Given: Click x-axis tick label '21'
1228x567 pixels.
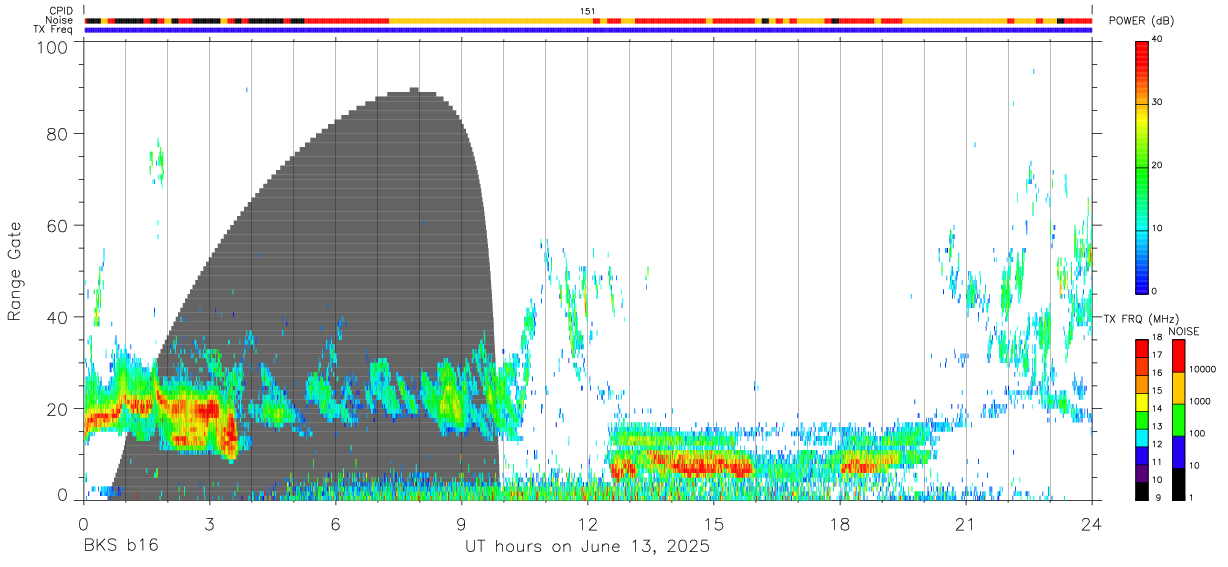Looking at the screenshot, I should pyautogui.click(x=965, y=524).
